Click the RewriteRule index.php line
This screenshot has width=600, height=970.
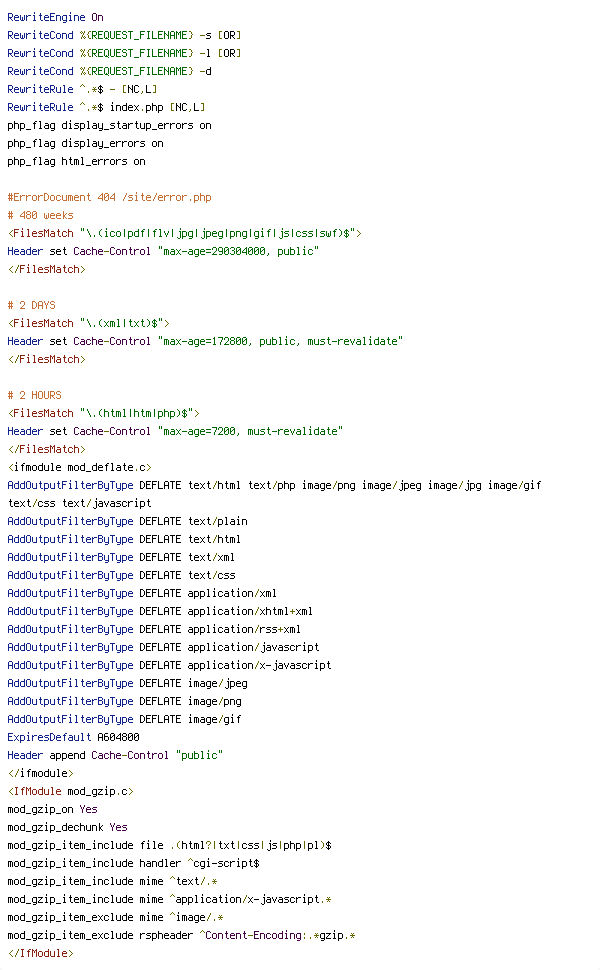click(106, 108)
